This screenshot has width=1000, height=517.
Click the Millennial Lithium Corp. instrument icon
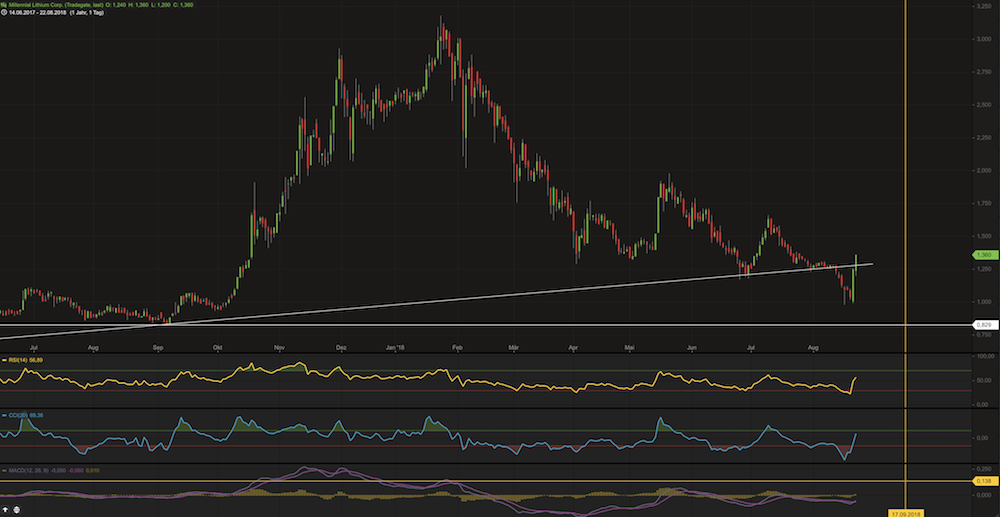point(4,5)
